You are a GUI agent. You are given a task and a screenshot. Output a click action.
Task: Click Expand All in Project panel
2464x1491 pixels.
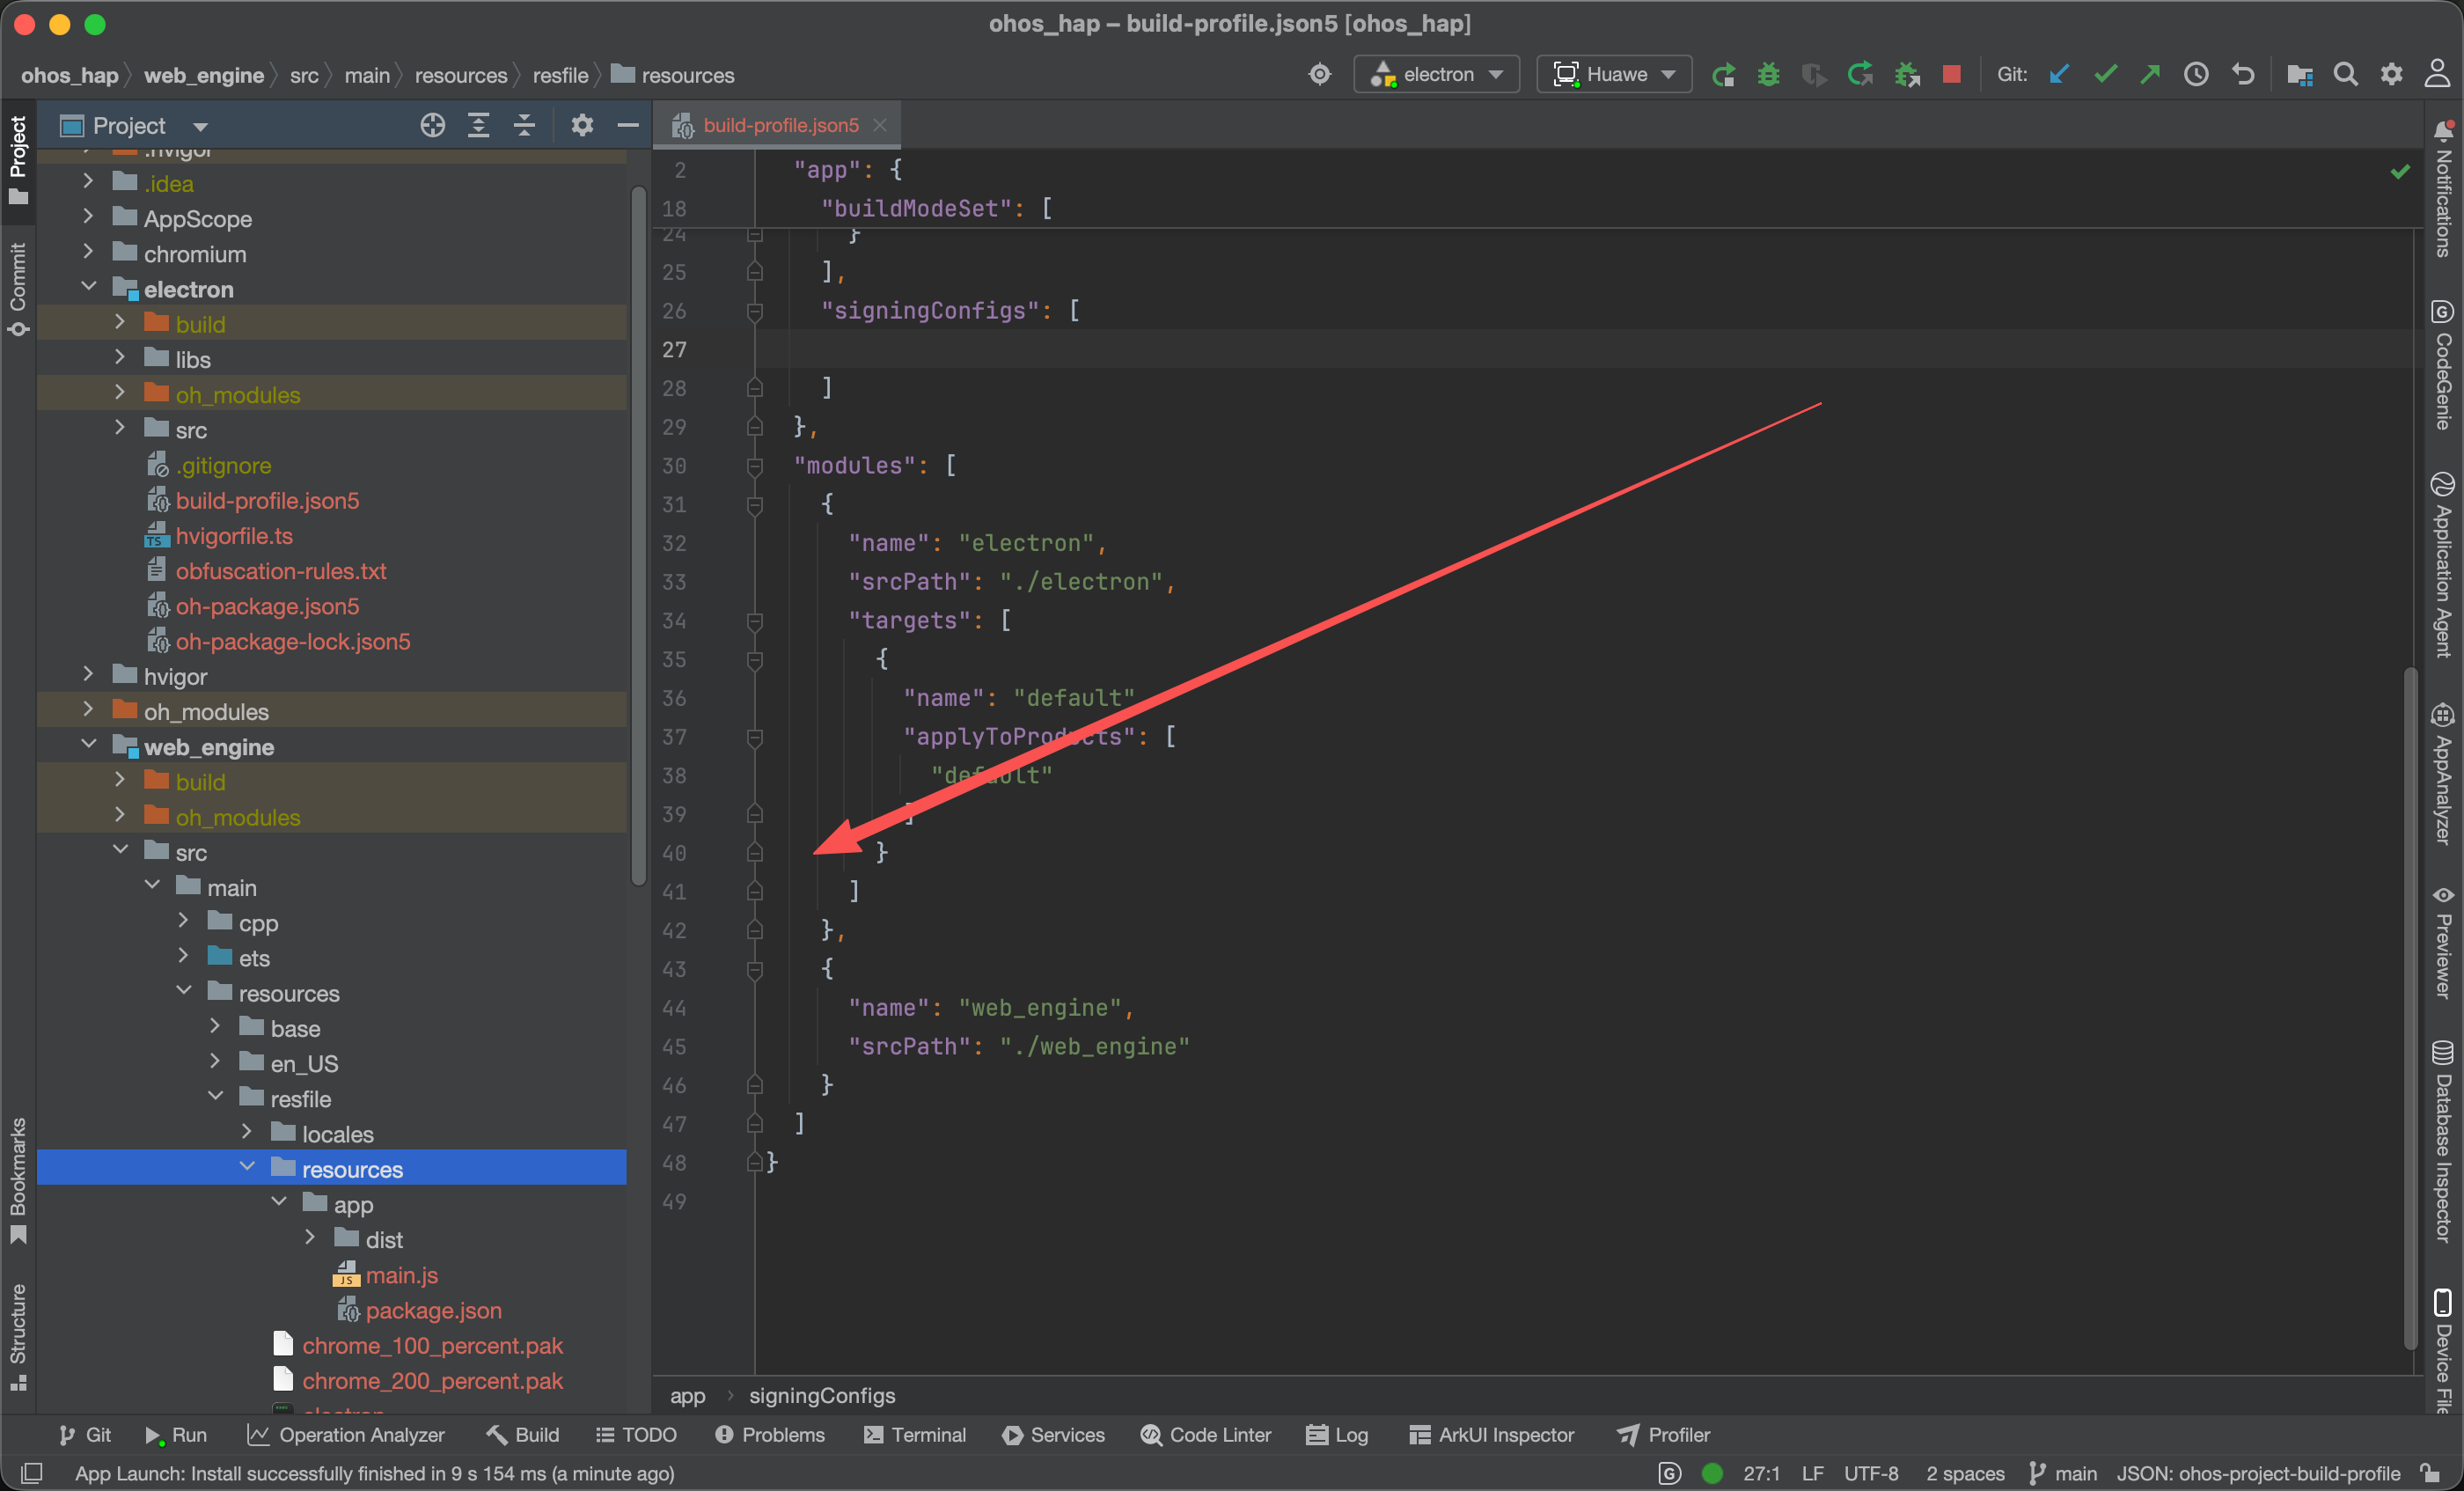coord(479,125)
